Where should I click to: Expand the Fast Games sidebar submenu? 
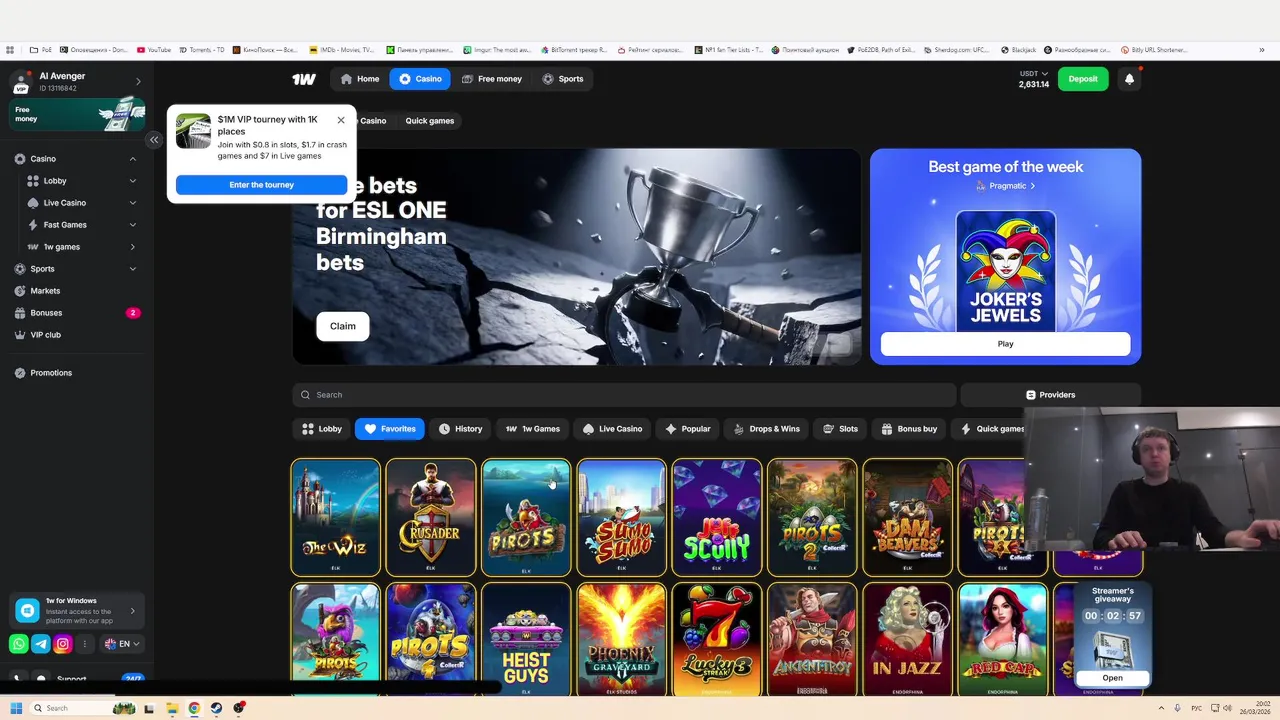pos(132,225)
